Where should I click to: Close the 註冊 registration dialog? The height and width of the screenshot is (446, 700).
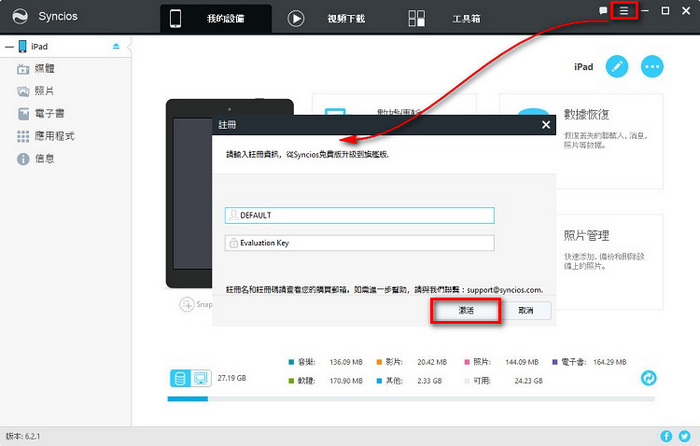[546, 125]
